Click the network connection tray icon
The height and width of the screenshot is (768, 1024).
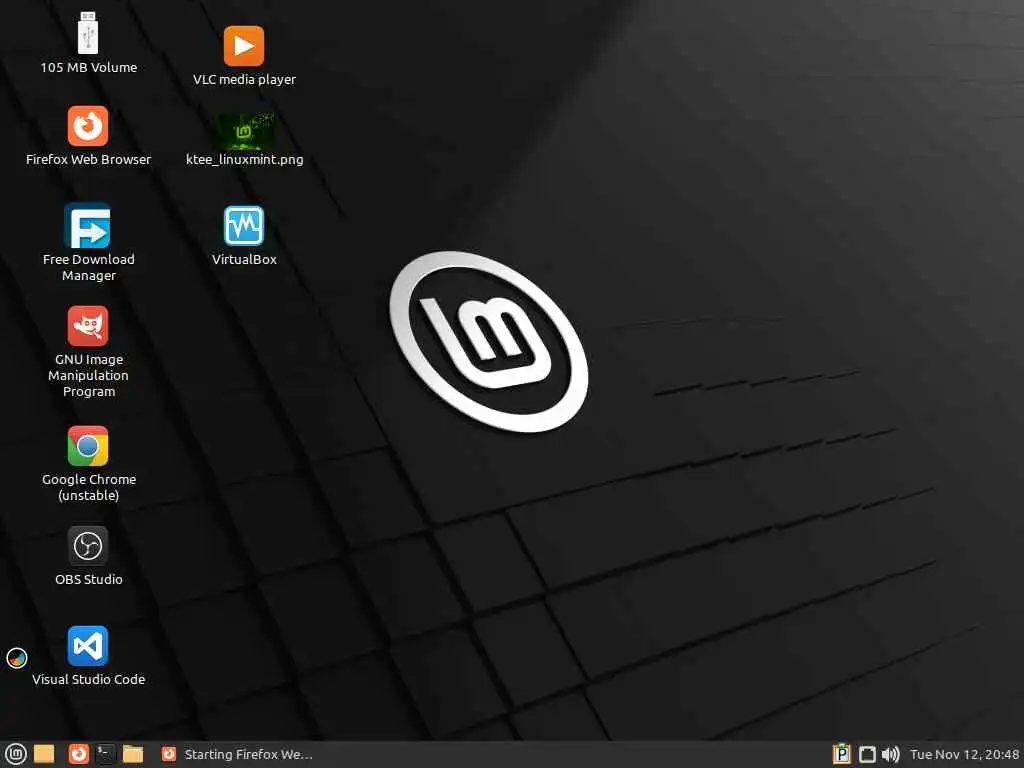867,755
